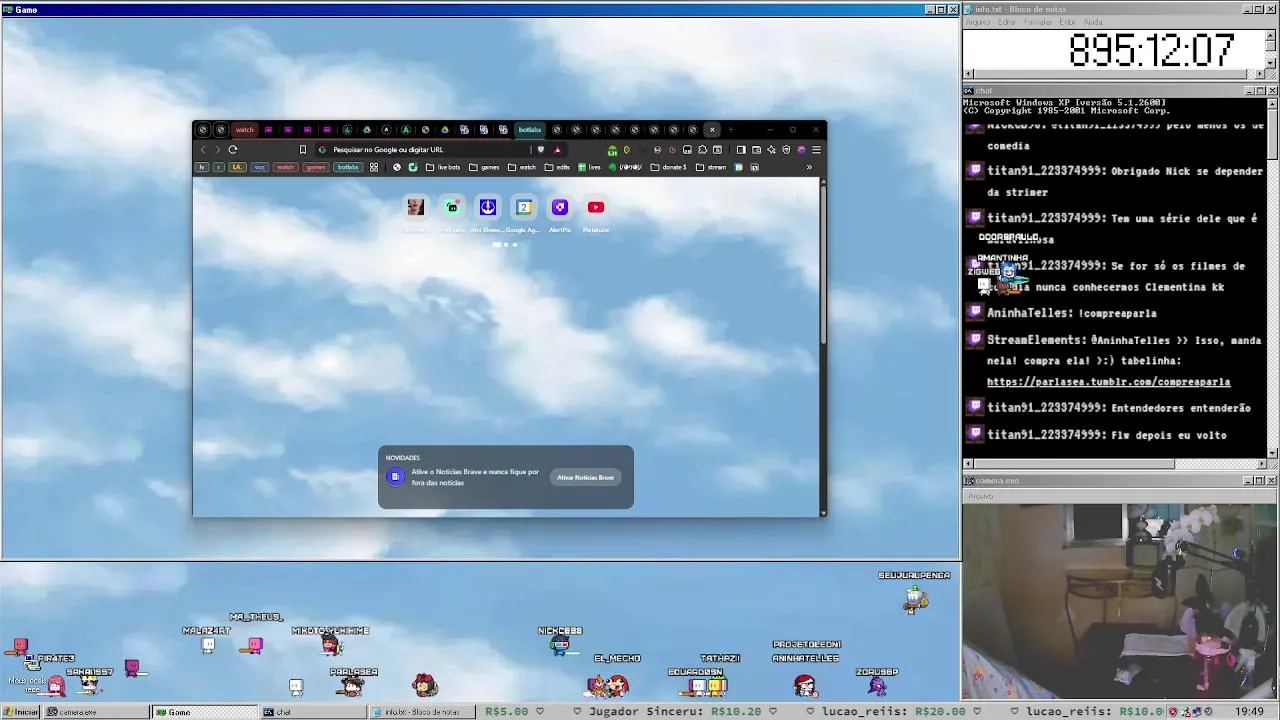Click 'AninhaTelles: !compreaparla' chat message
Image resolution: width=1280 pixels, height=720 pixels.
[1071, 313]
